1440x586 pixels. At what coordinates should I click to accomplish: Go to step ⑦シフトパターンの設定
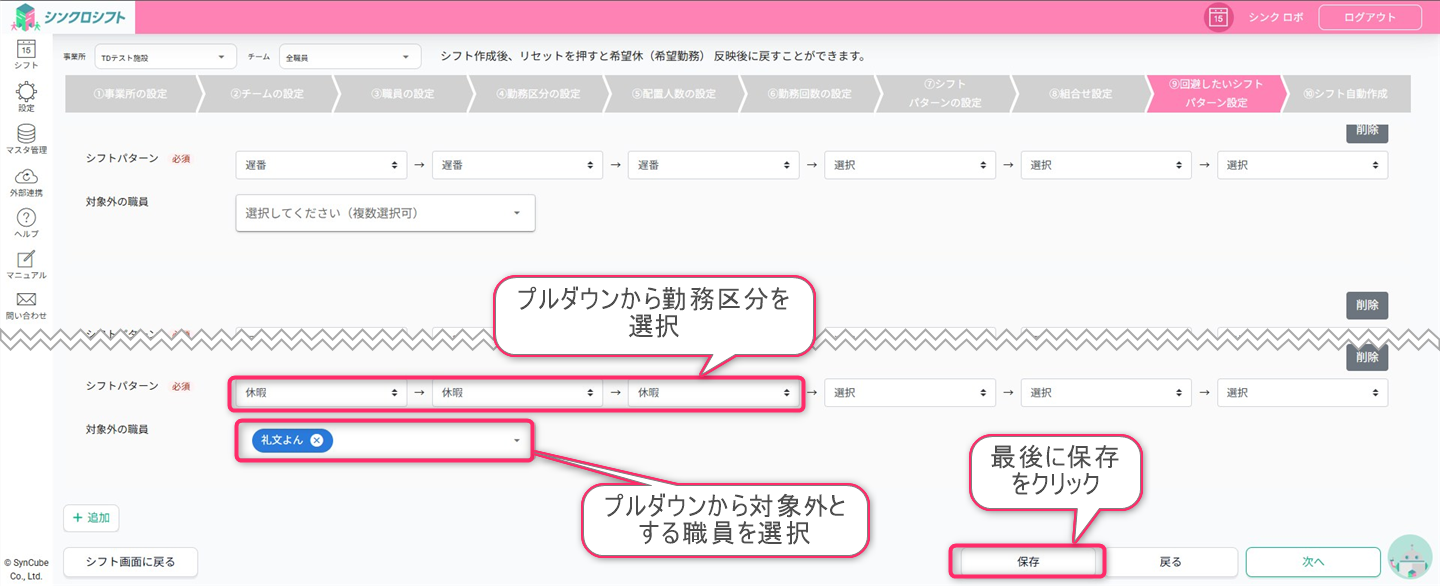click(945, 94)
